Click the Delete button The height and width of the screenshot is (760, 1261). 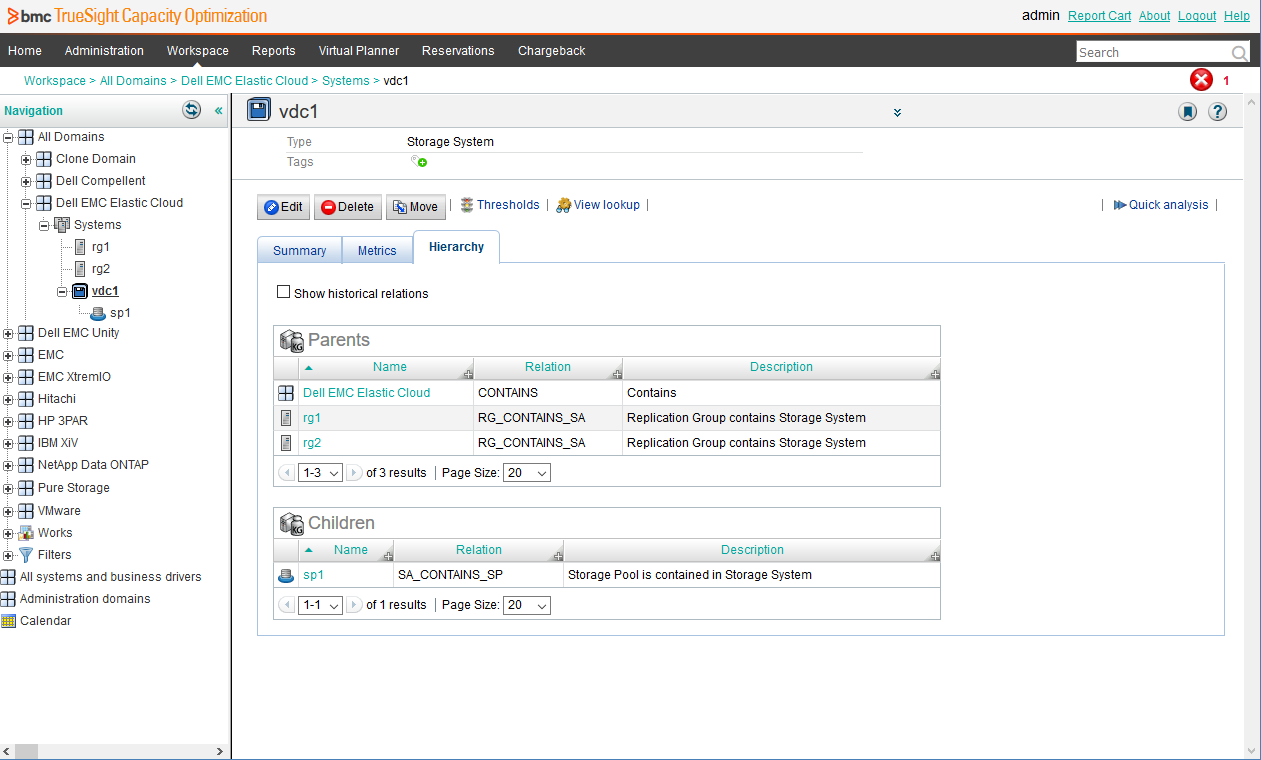point(348,207)
